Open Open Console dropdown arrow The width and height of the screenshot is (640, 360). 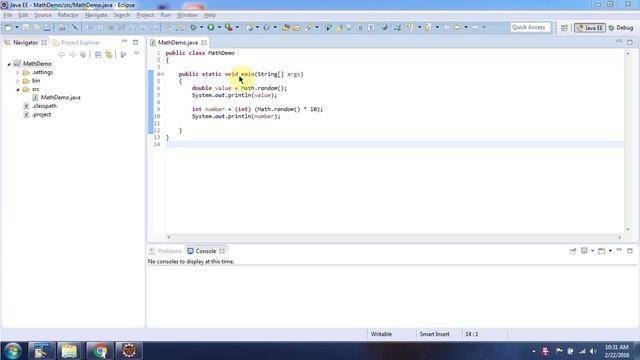point(610,251)
